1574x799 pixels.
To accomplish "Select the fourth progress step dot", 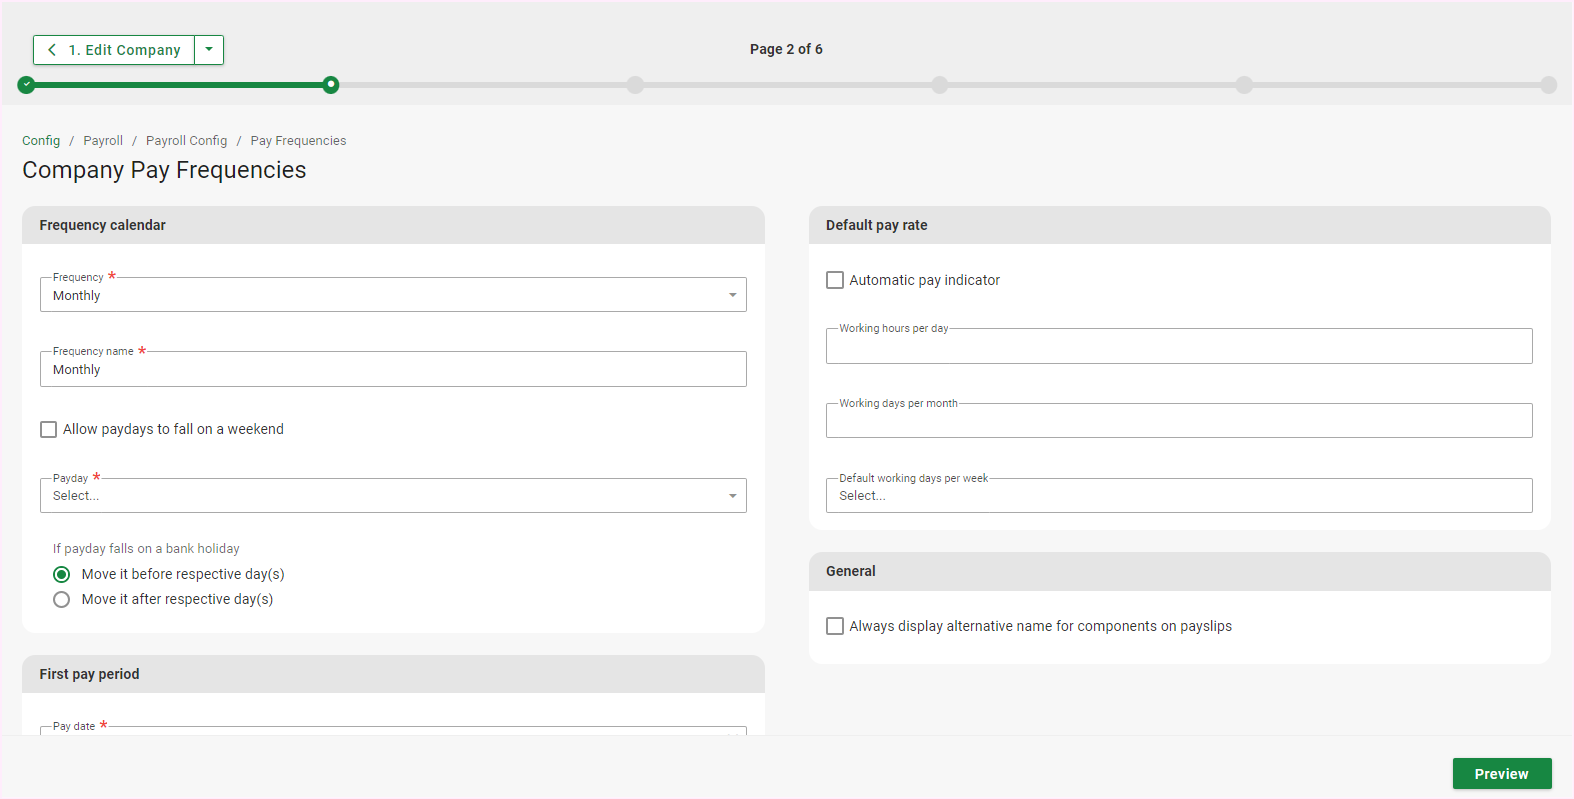I will 940,85.
